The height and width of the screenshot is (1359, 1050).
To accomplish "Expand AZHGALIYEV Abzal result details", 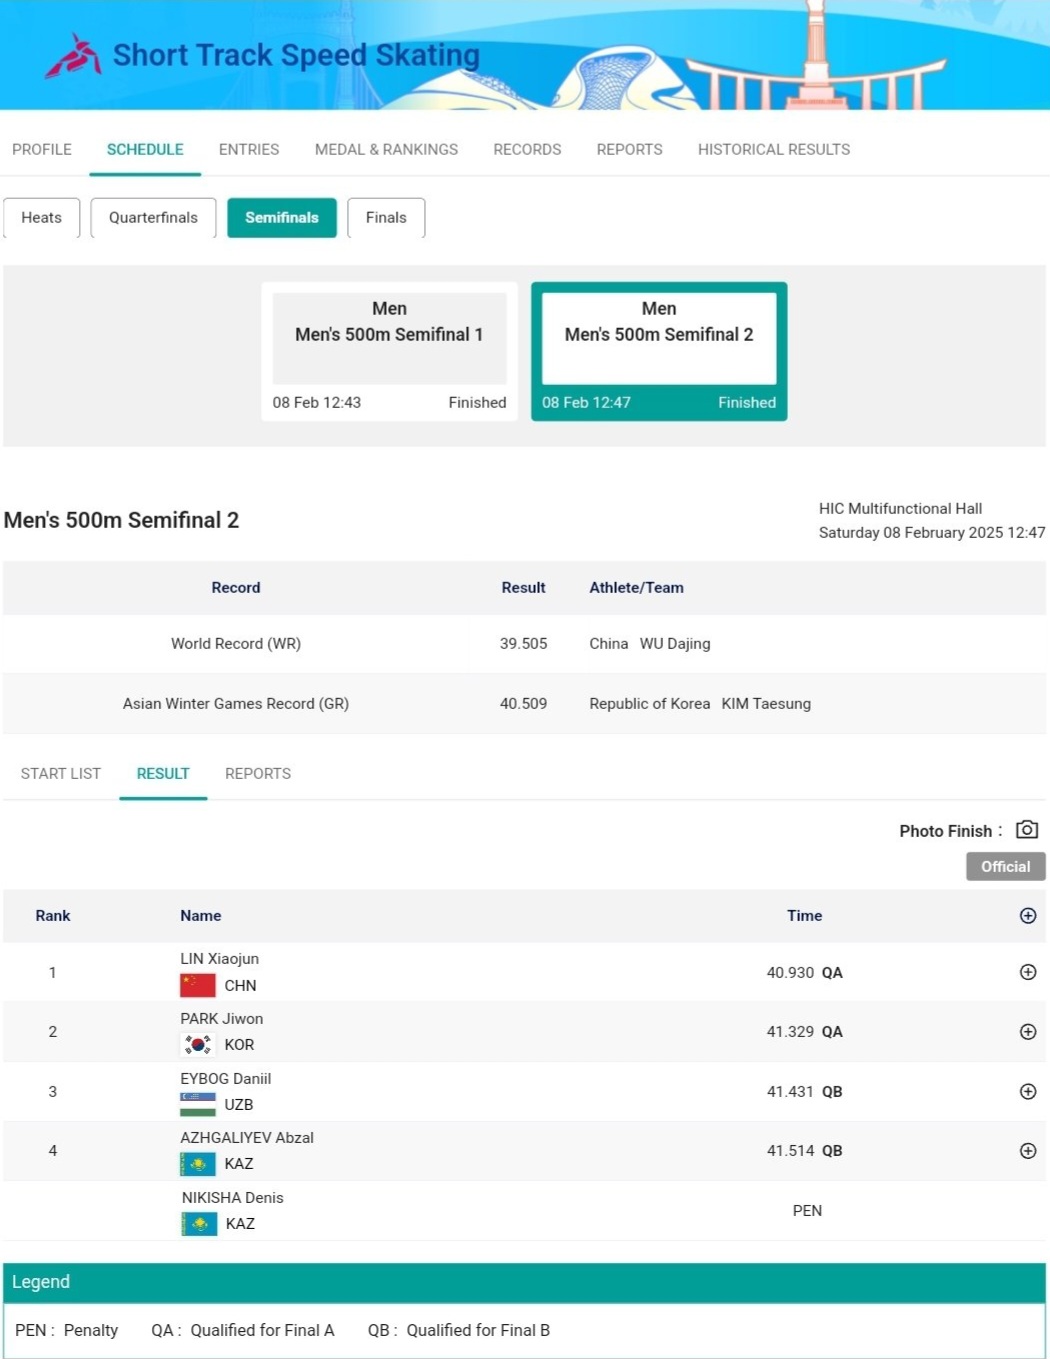I will (x=1027, y=1151).
